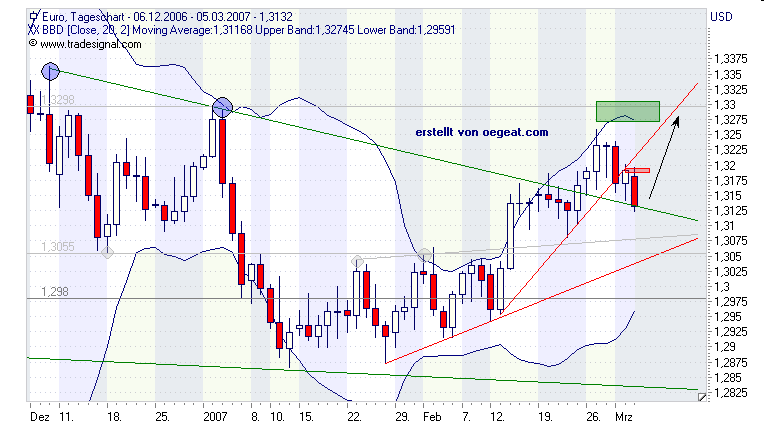Image resolution: width=764 pixels, height=434 pixels.
Task: Click price axis value 1,3125
Action: (730, 211)
